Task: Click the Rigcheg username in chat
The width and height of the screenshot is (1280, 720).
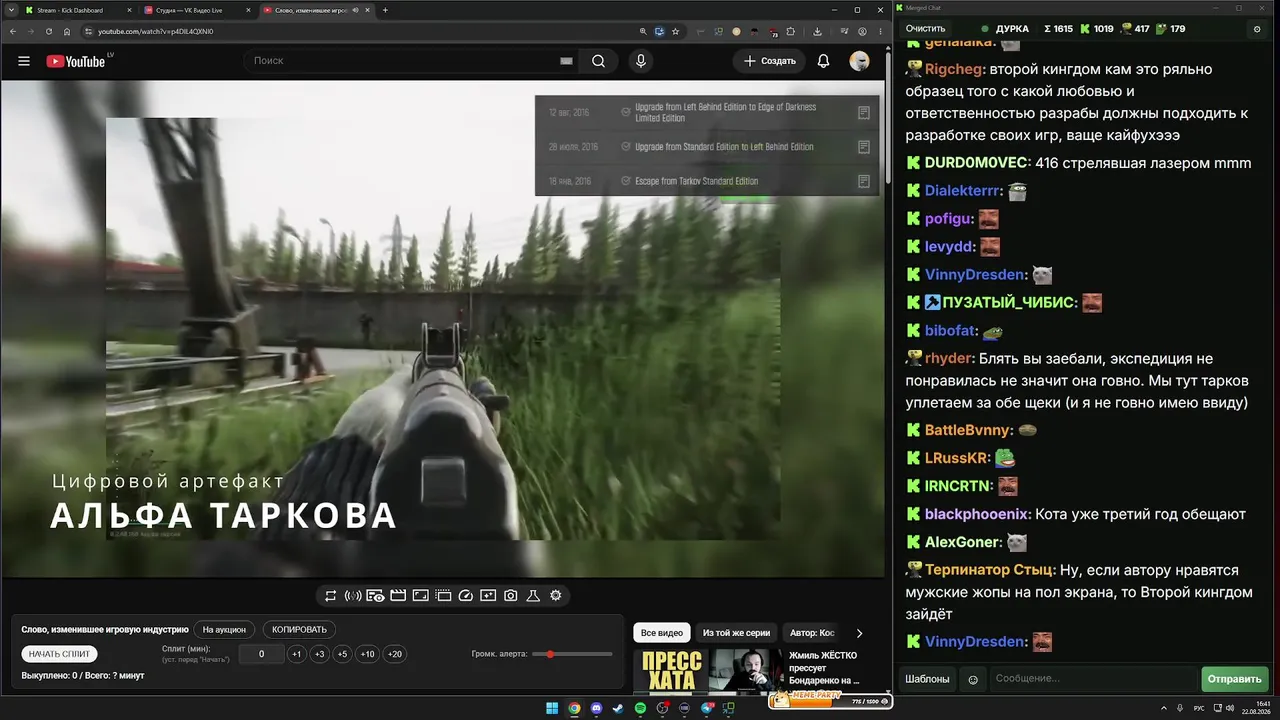Action: 954,69
